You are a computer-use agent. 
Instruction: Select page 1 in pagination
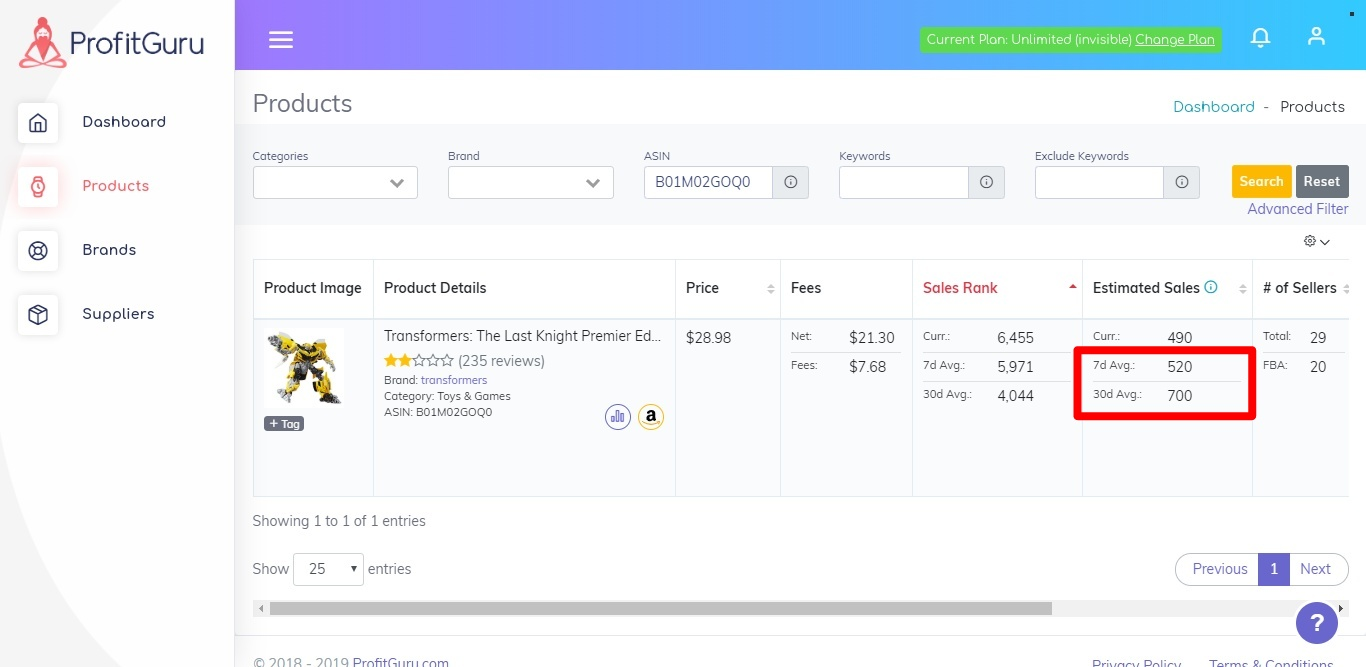(1274, 569)
